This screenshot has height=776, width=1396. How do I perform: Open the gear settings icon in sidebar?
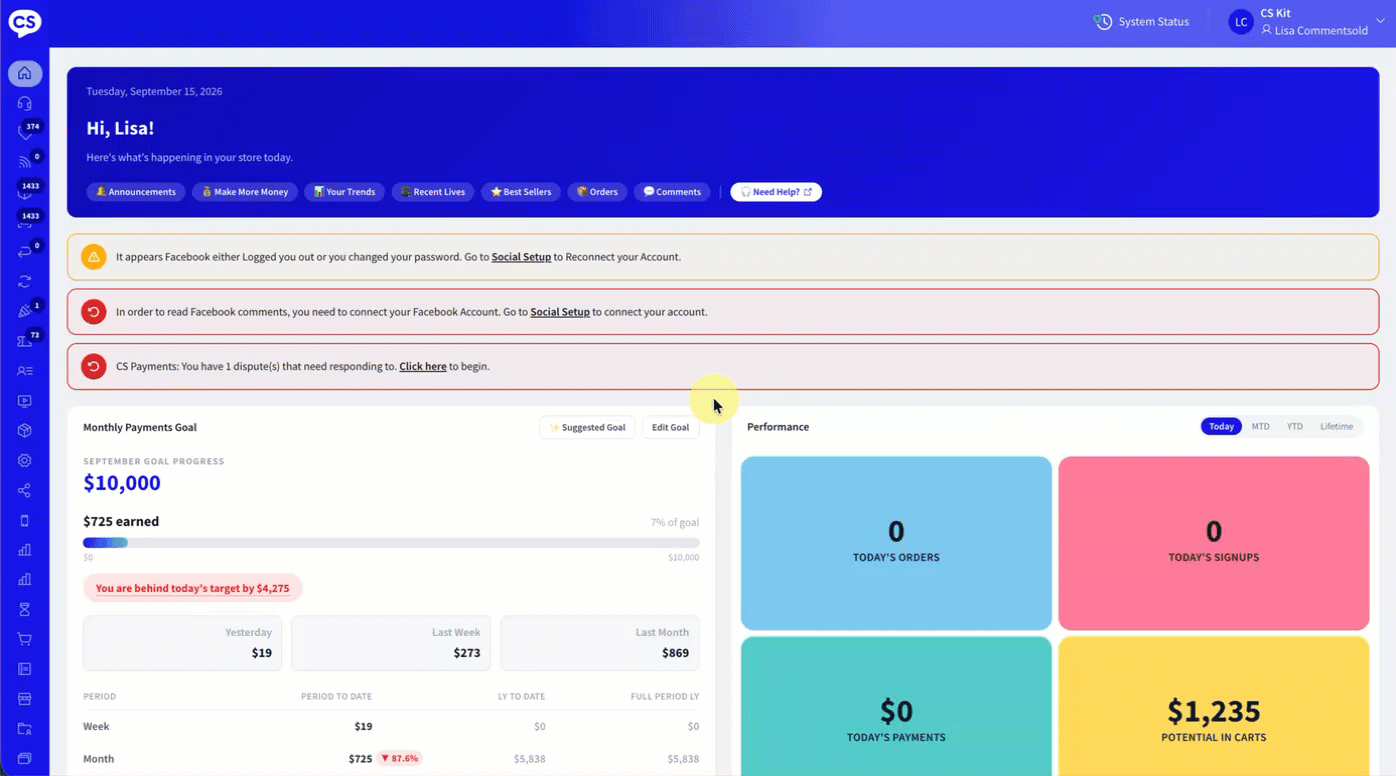25,461
